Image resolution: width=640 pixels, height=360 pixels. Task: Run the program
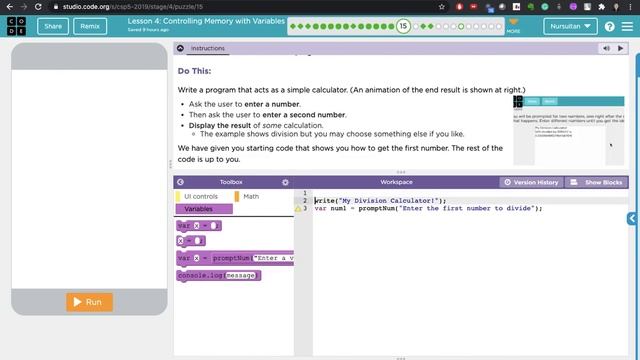(x=89, y=302)
